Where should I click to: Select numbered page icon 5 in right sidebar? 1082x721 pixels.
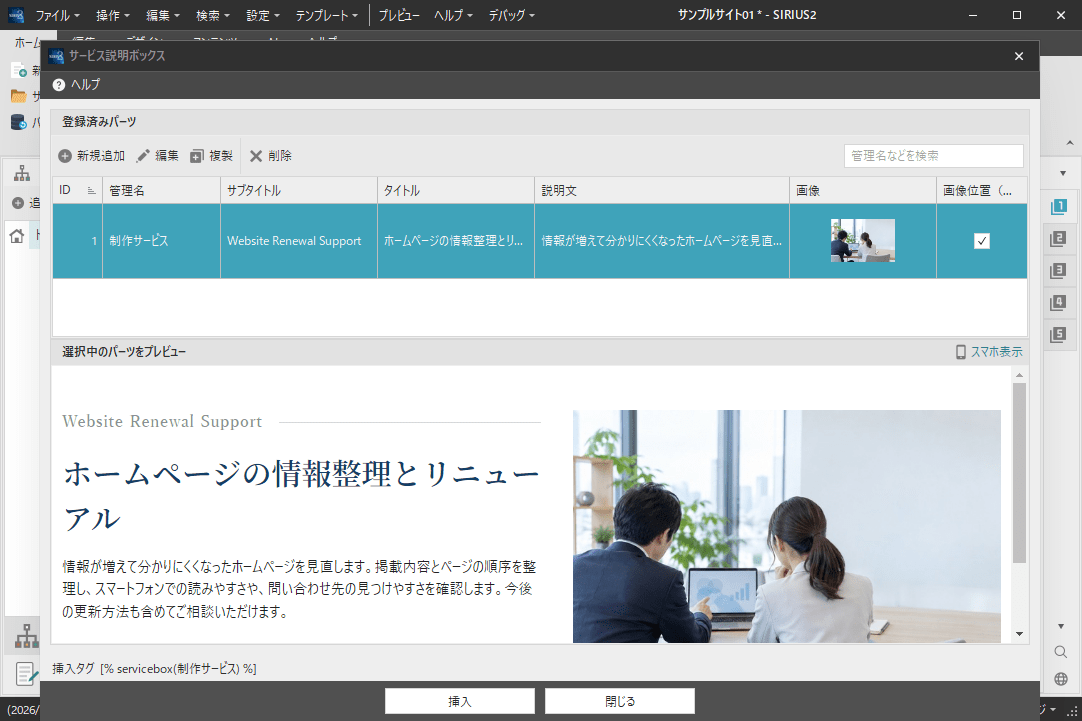pos(1058,335)
